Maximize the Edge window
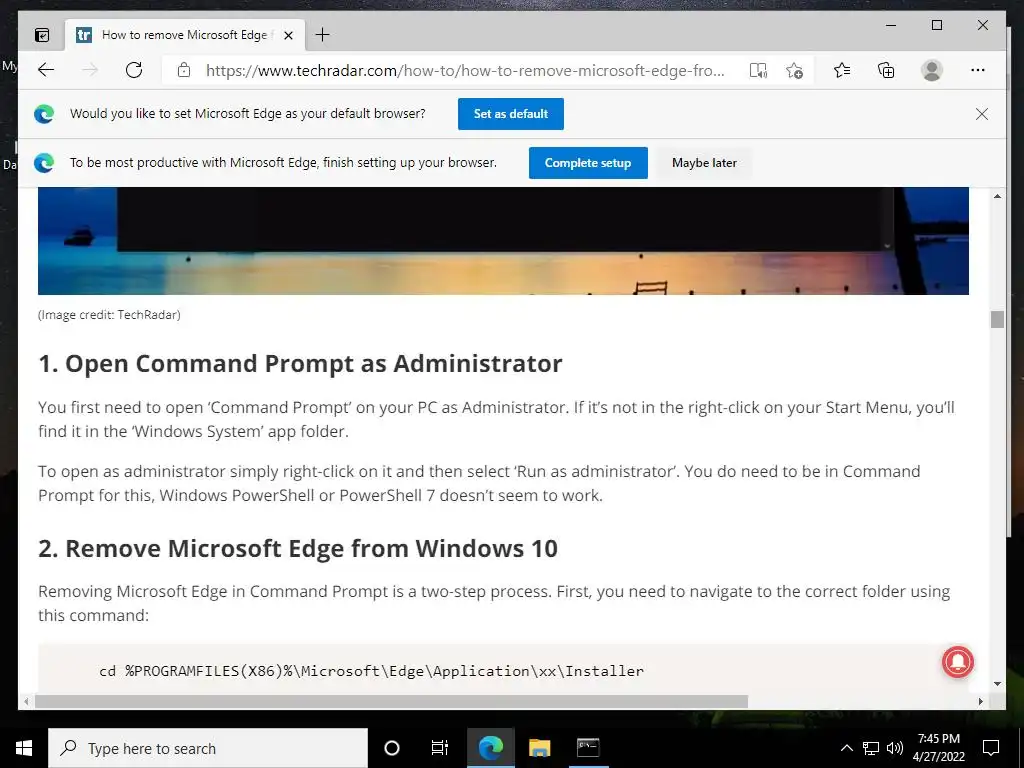Viewport: 1024px width, 768px height. coord(936,25)
